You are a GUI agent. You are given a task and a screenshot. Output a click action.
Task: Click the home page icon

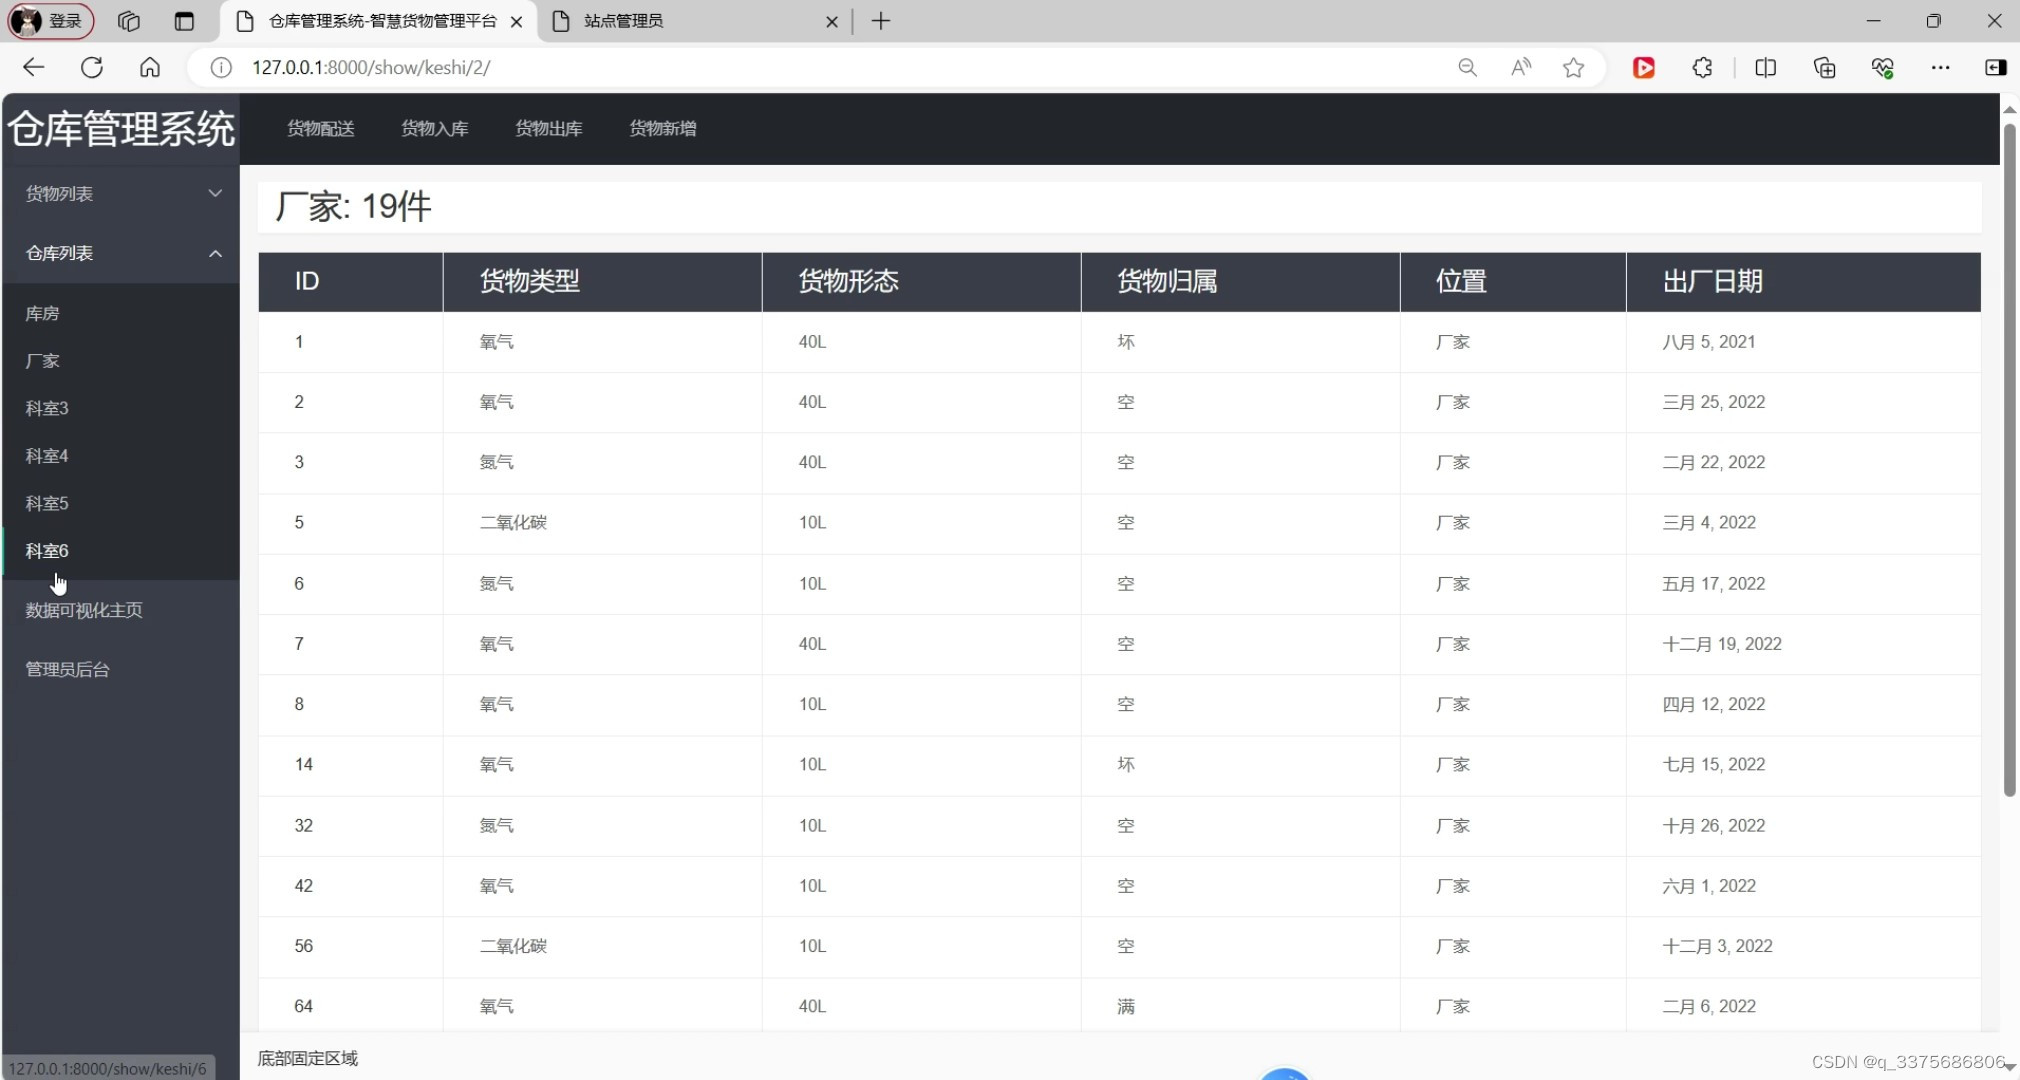point(150,67)
